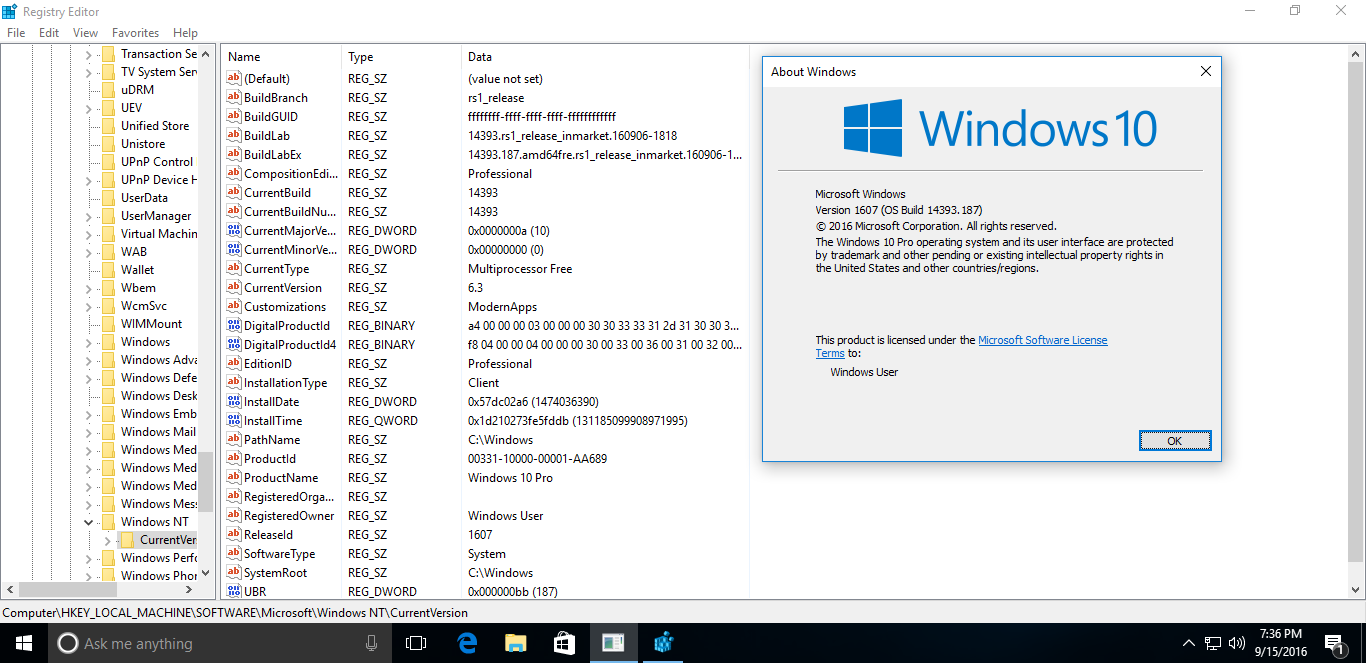The height and width of the screenshot is (663, 1366).
Task: Open the Store from the taskbar
Action: pos(564,643)
